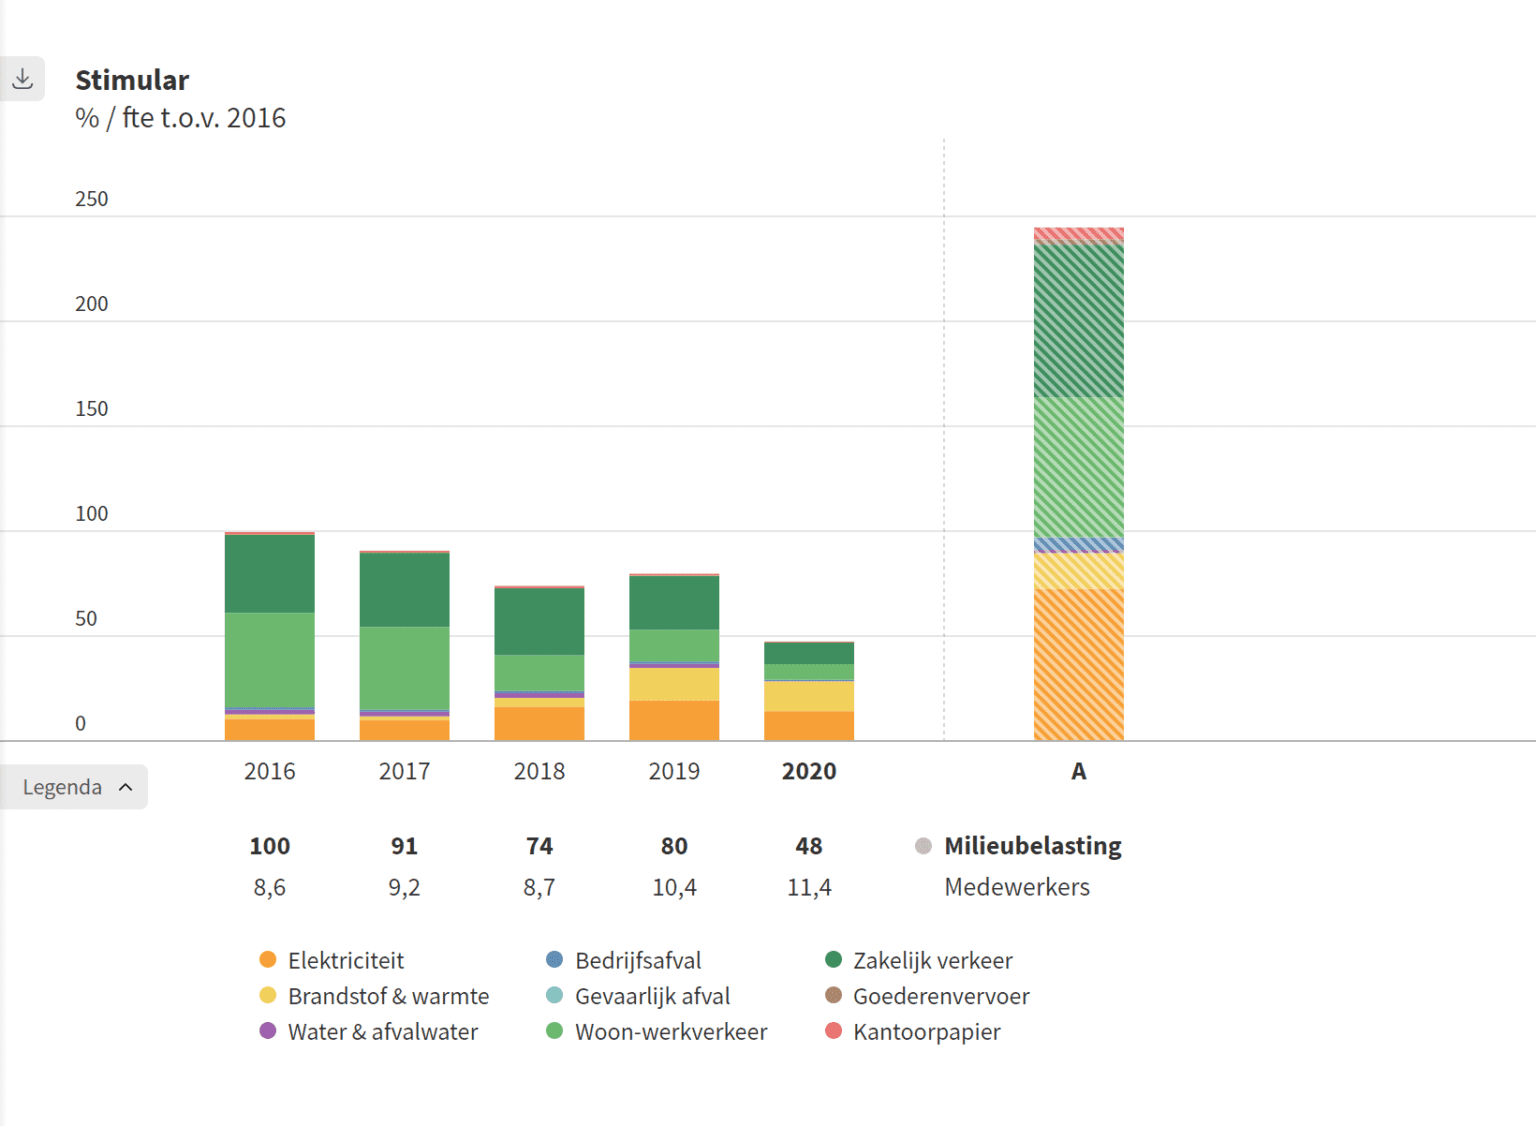Click the value 100 under 2016
Viewport: 1536px width, 1126px height.
click(269, 845)
